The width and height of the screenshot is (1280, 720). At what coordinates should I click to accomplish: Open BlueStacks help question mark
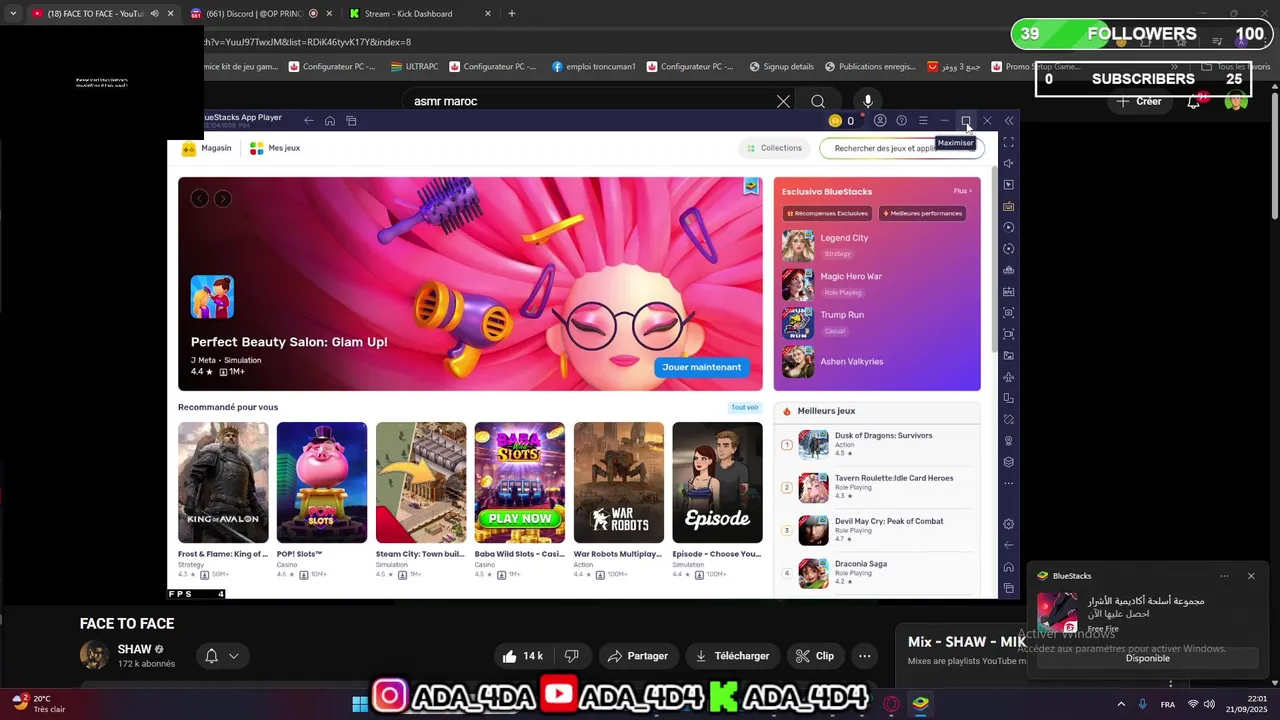coord(901,121)
